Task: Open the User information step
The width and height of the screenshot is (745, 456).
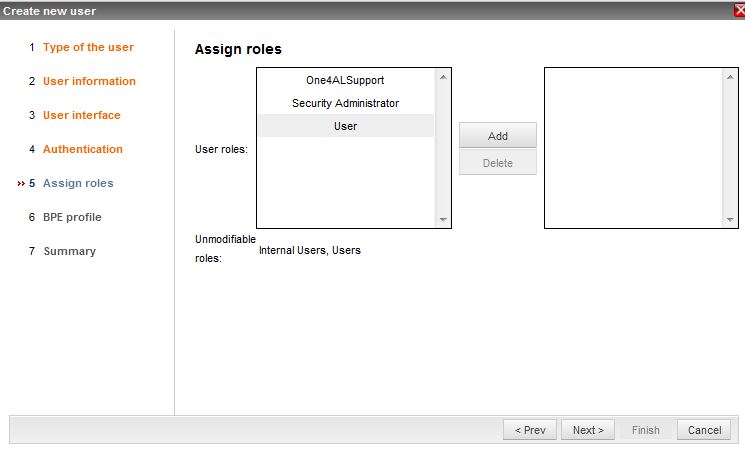Action: pos(89,81)
